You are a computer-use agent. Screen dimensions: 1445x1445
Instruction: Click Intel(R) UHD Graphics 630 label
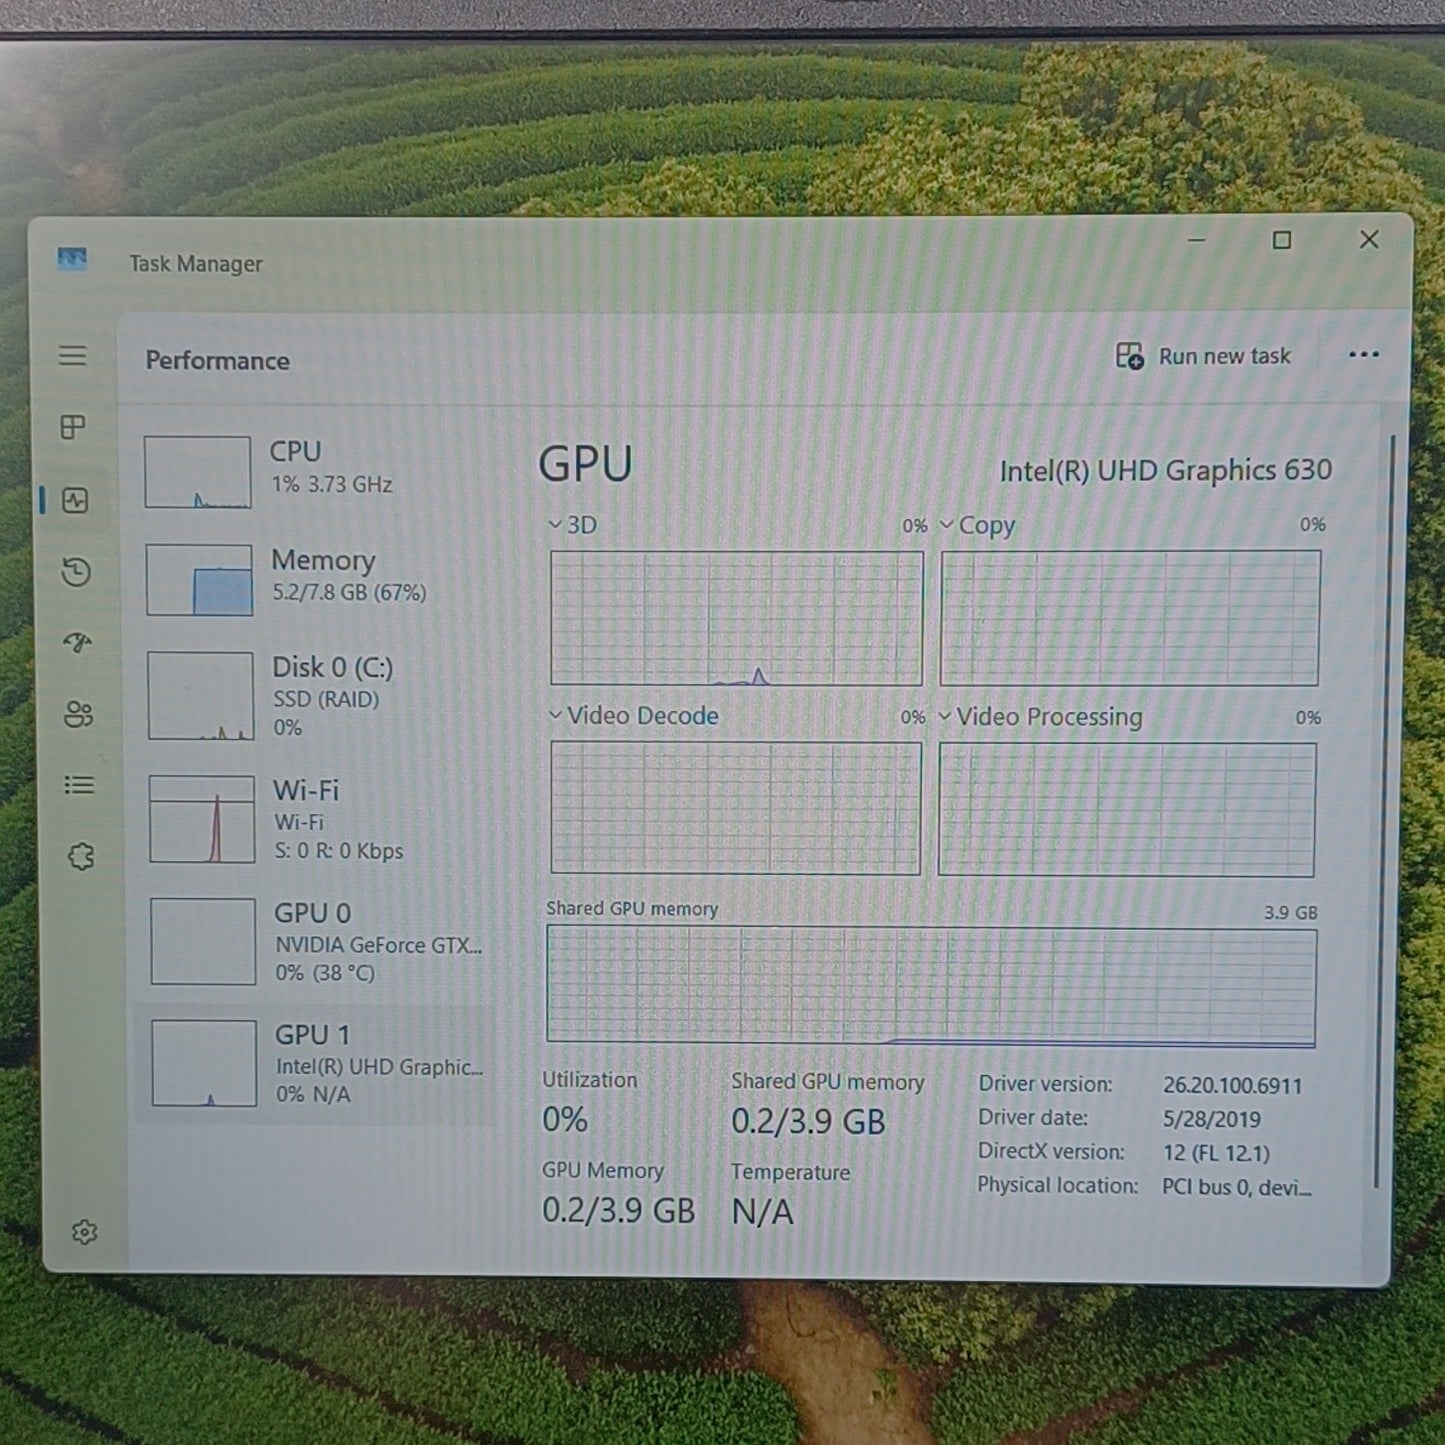(x=1165, y=471)
